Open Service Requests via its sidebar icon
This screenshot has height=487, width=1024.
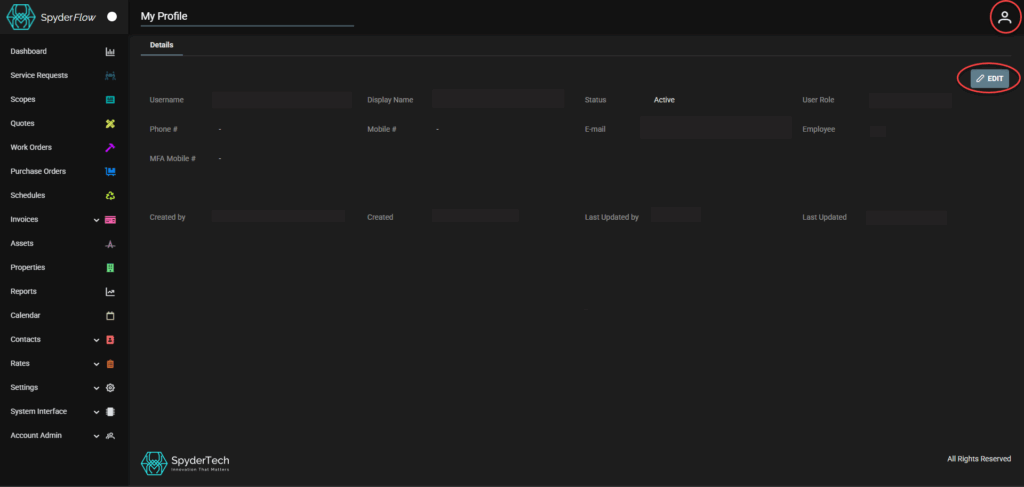point(110,76)
